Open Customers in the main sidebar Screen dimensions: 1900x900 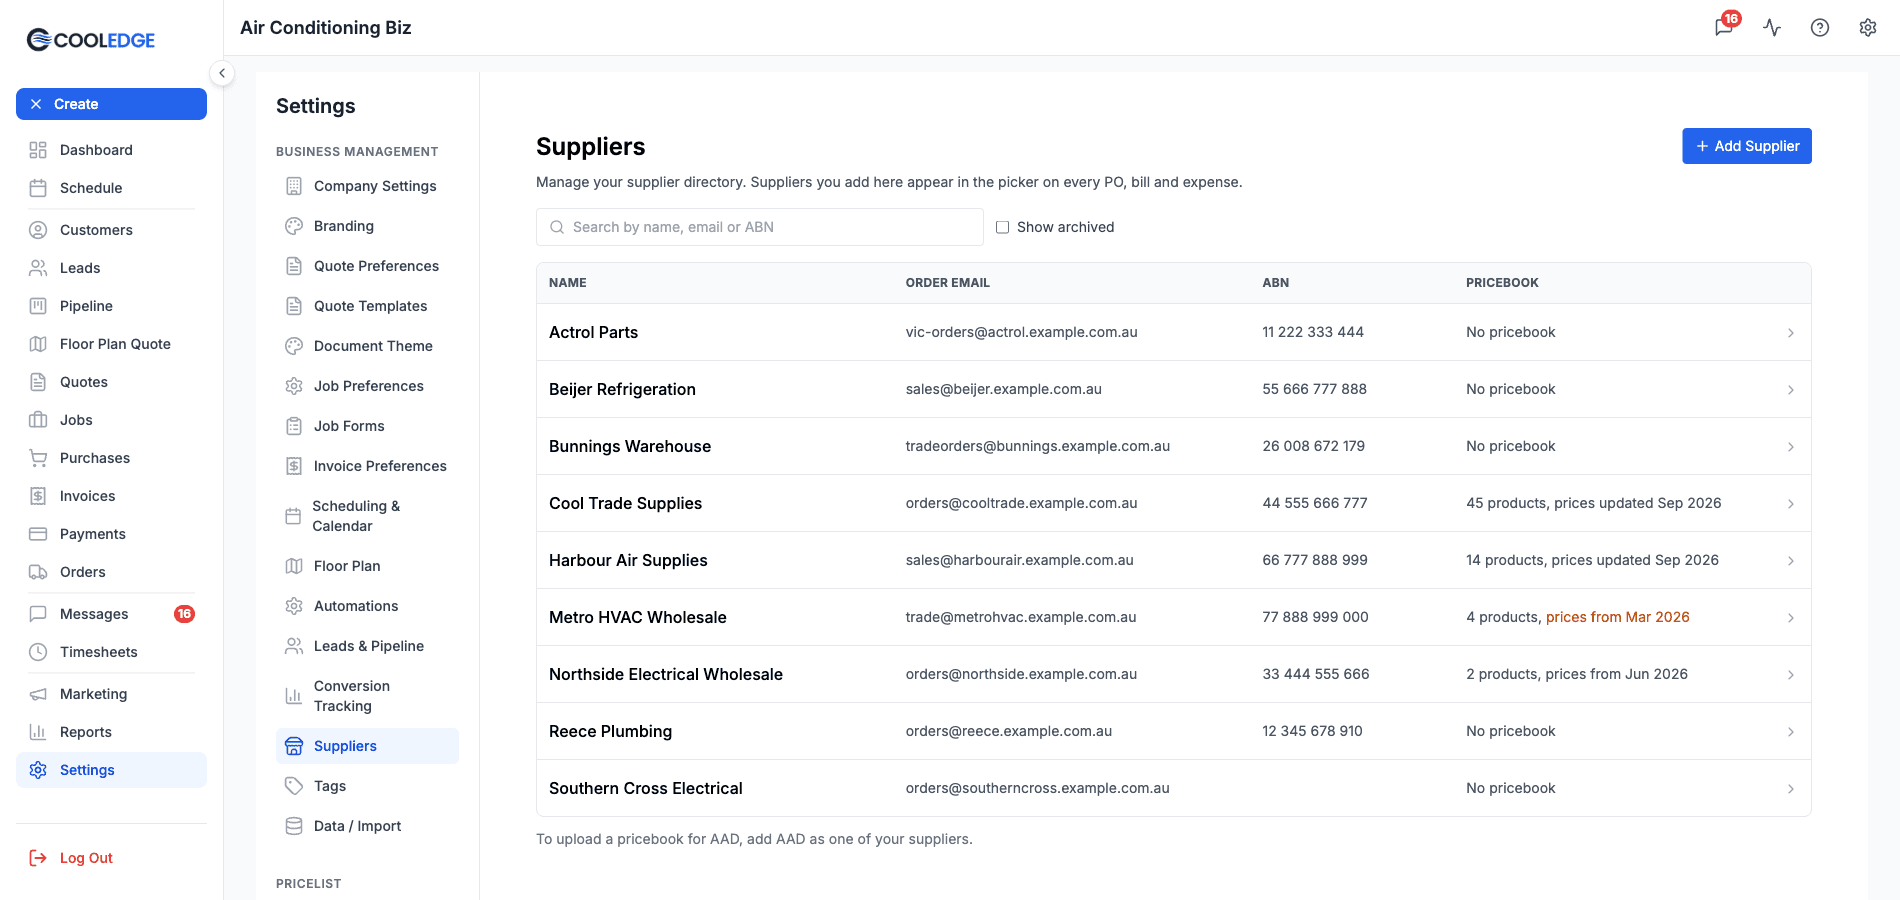click(111, 230)
